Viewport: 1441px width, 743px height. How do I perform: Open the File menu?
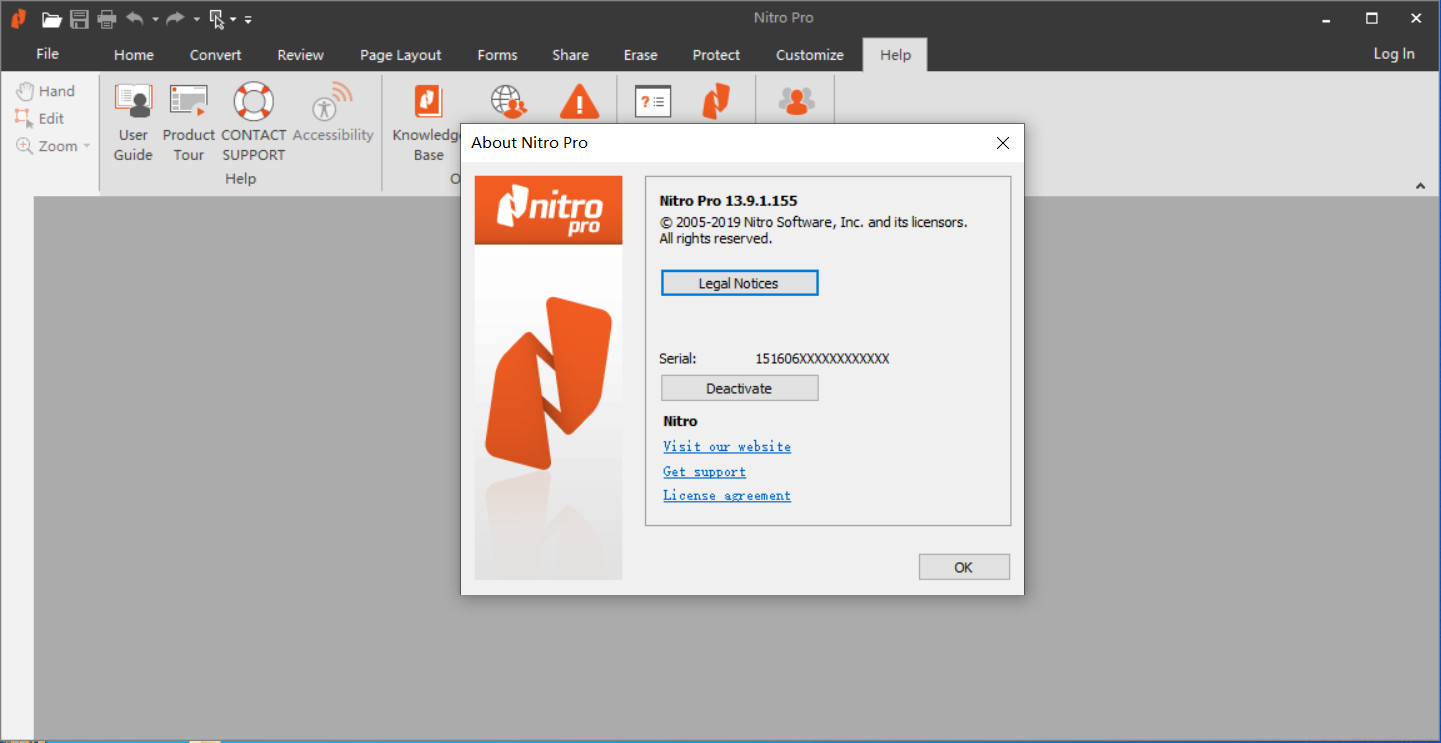pos(47,54)
